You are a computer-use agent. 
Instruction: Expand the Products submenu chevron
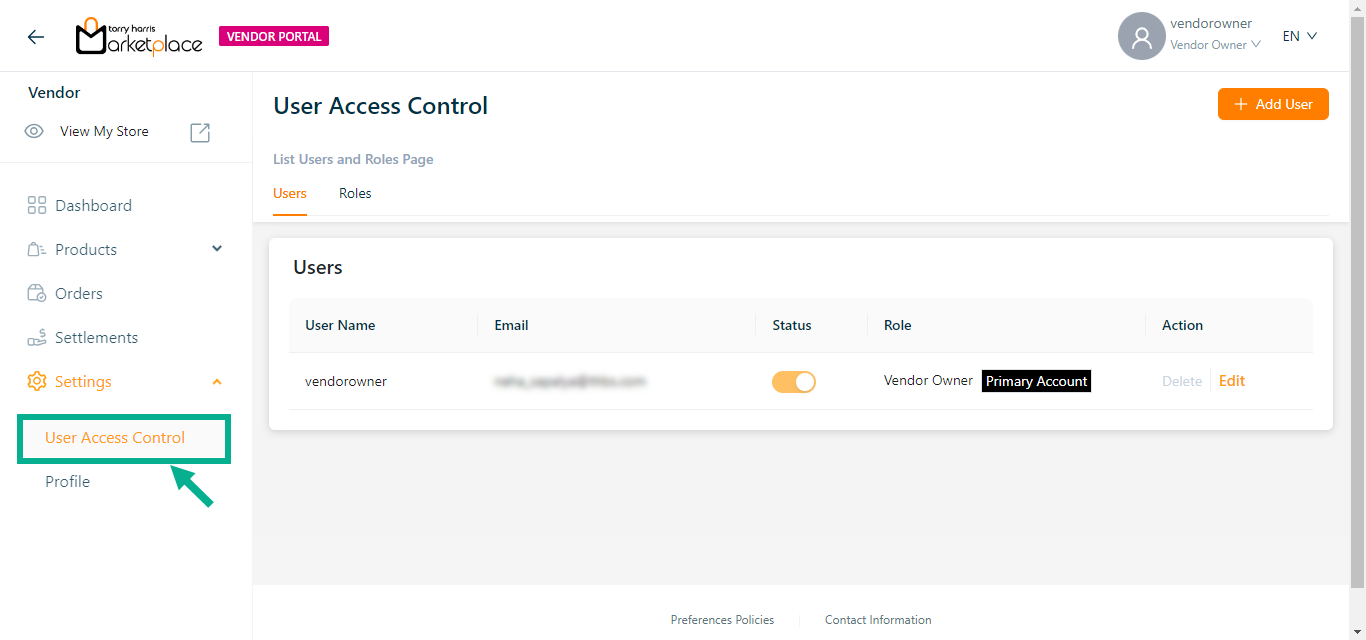217,249
